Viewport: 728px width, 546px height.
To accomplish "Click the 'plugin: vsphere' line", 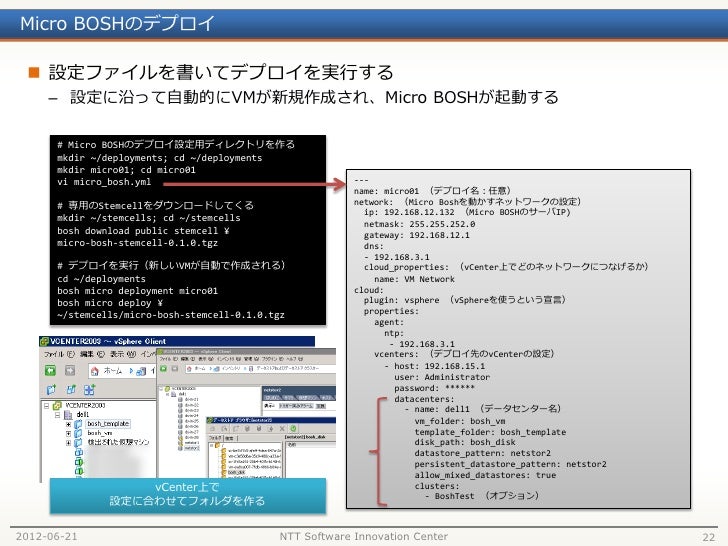I will pos(465,300).
